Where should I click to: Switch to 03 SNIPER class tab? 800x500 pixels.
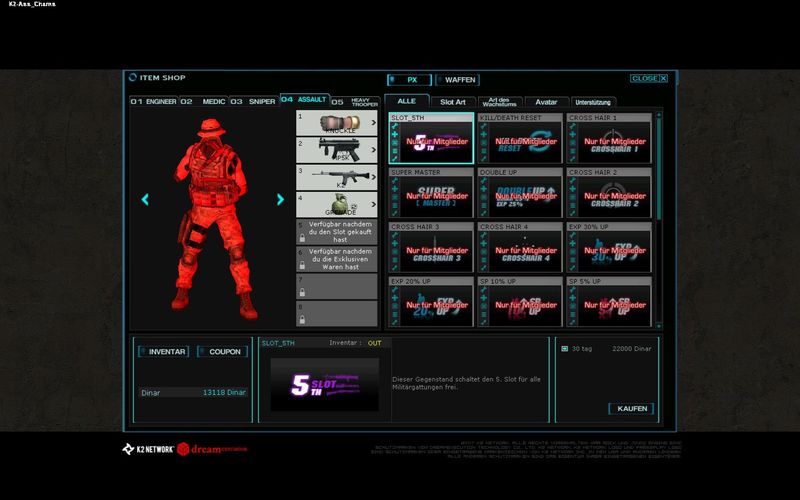coord(253,102)
